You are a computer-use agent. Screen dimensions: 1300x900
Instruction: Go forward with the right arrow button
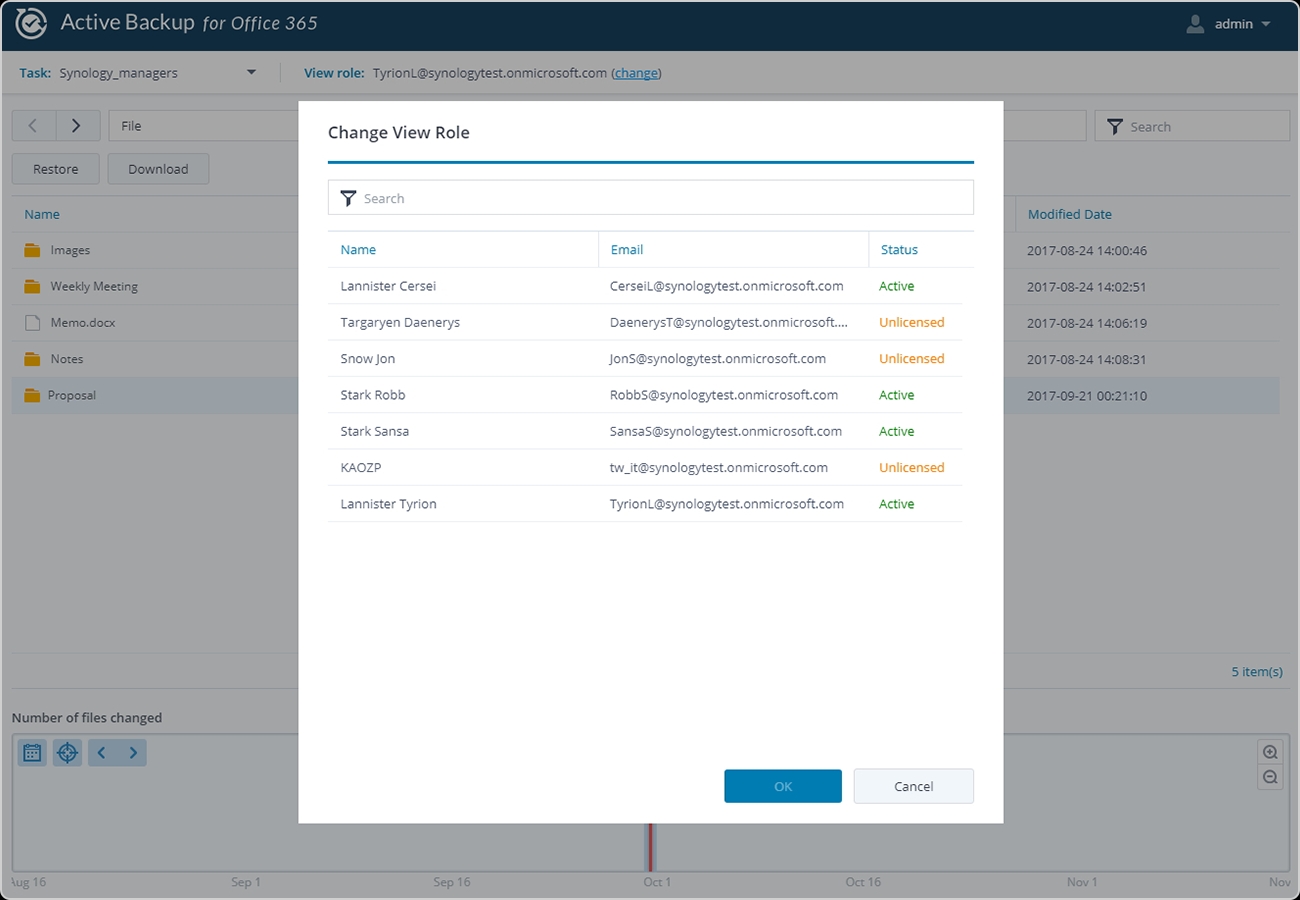(77, 126)
